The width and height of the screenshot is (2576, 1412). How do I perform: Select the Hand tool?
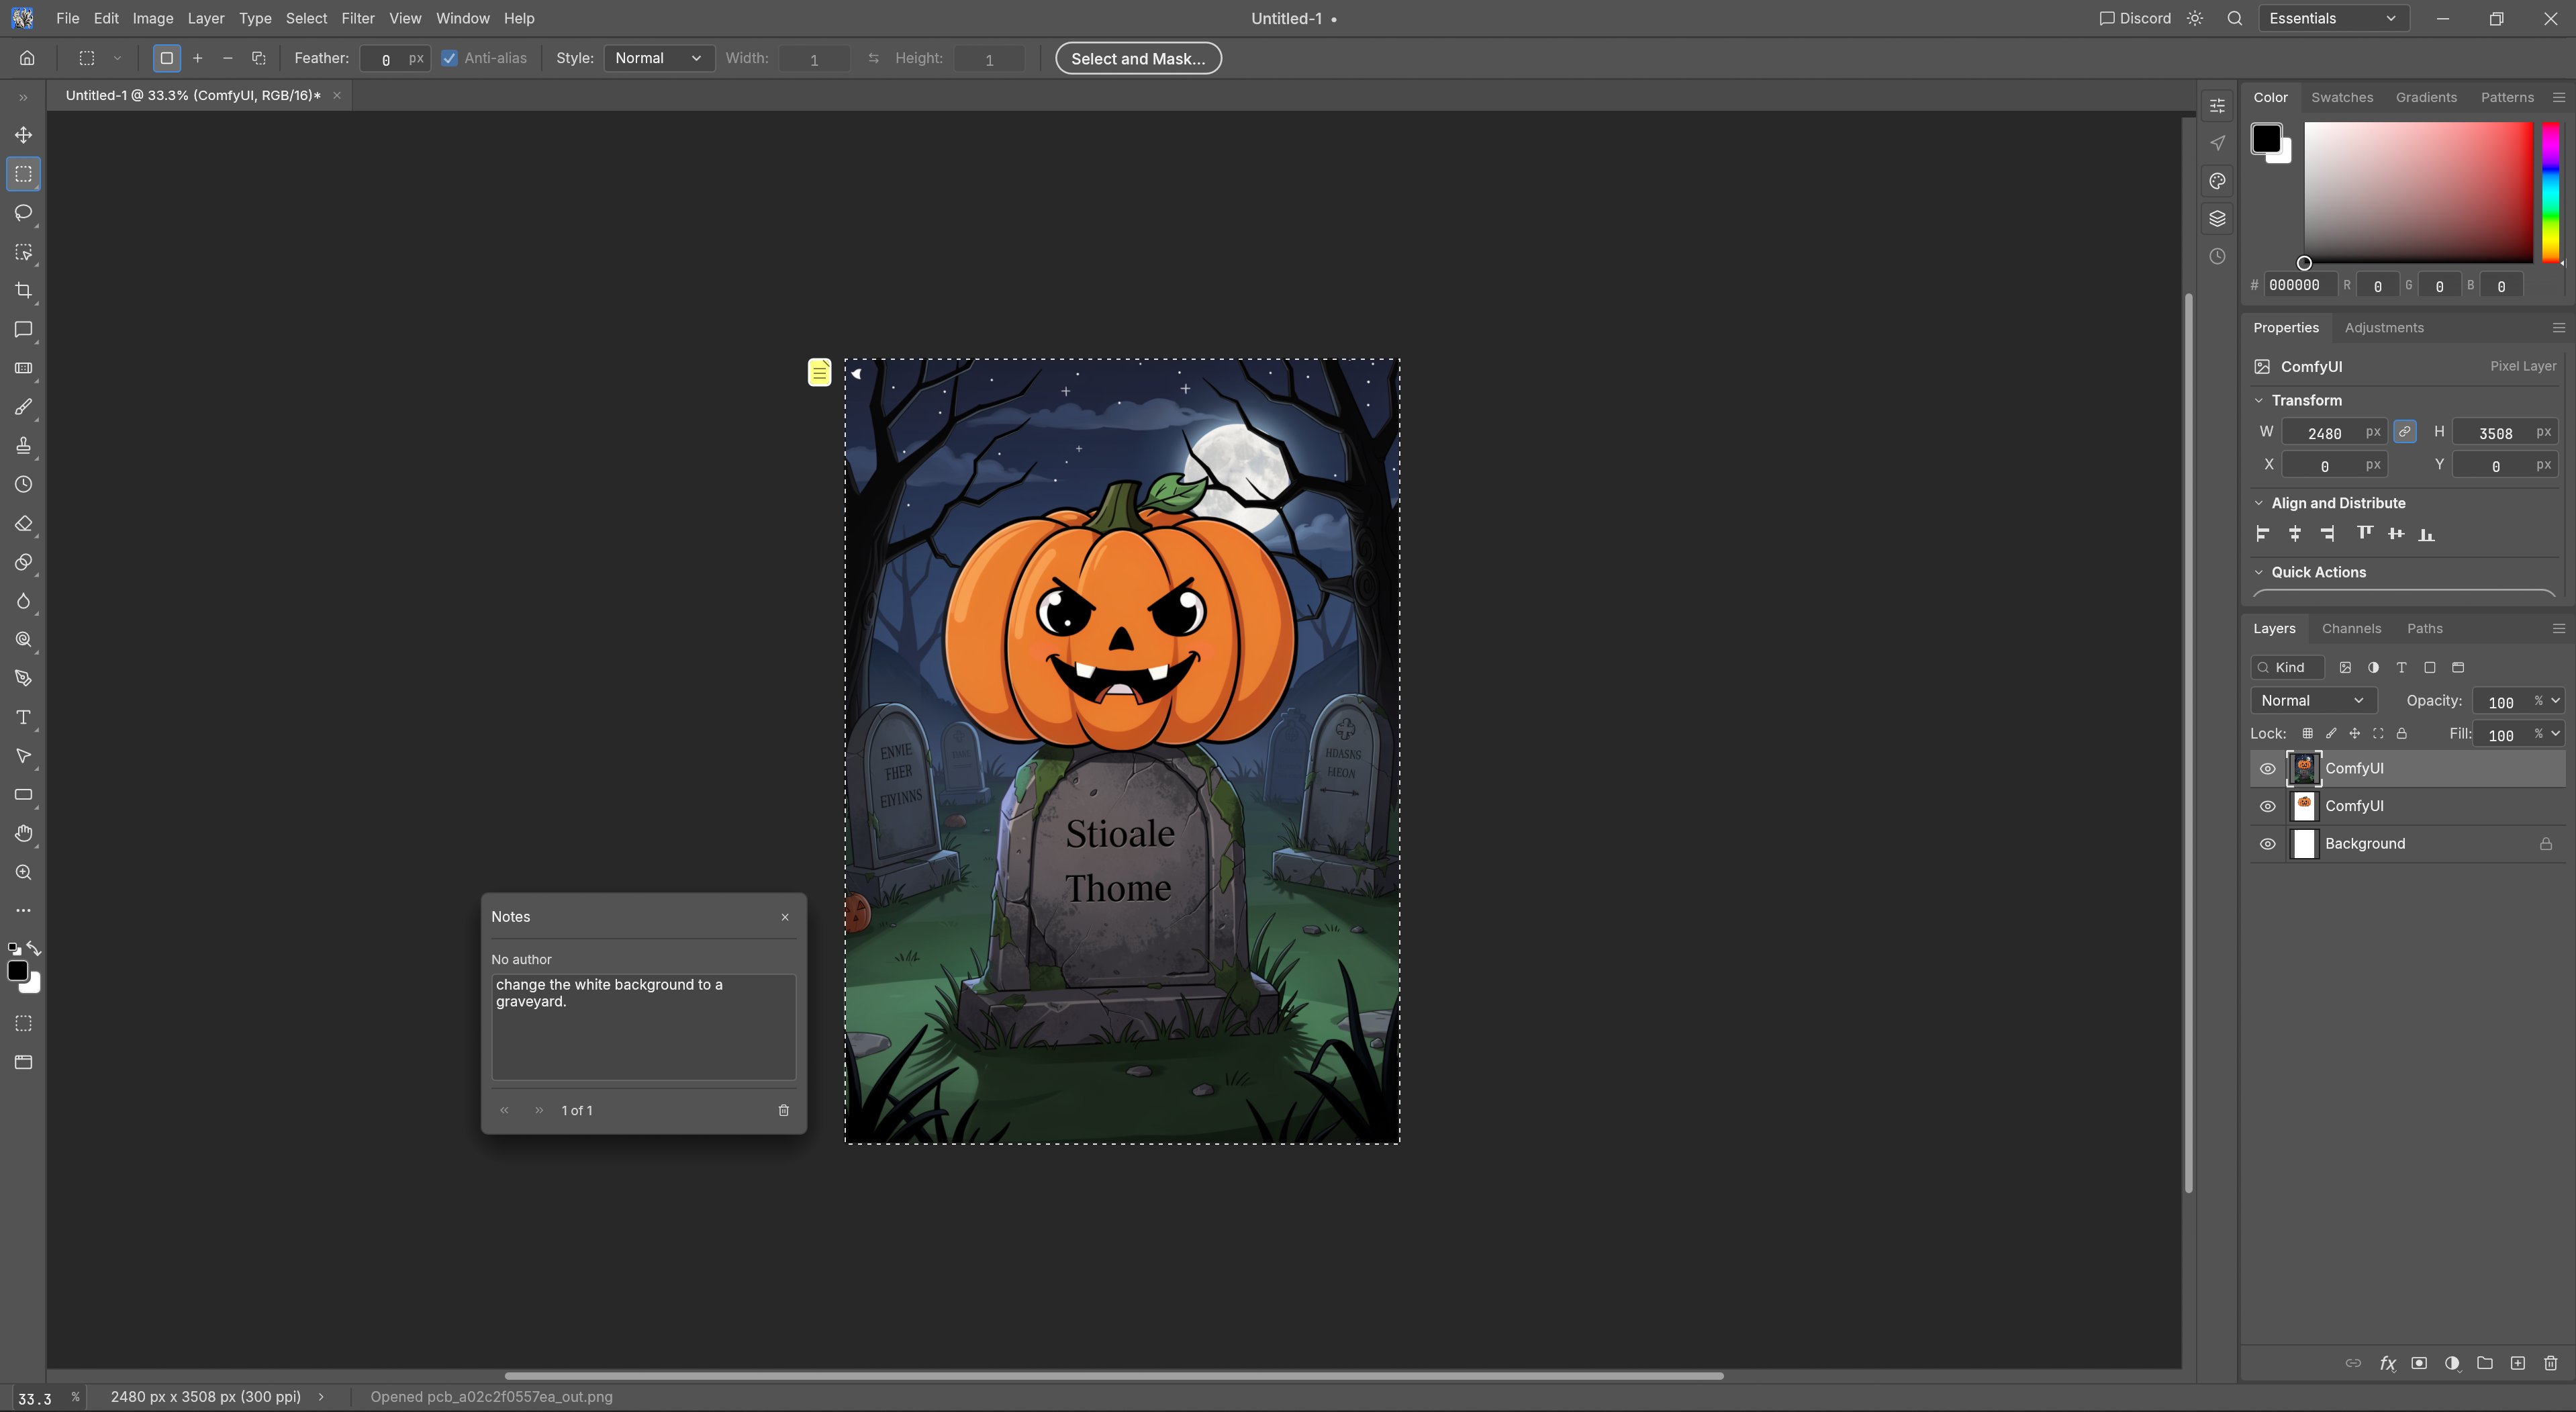pyautogui.click(x=23, y=833)
